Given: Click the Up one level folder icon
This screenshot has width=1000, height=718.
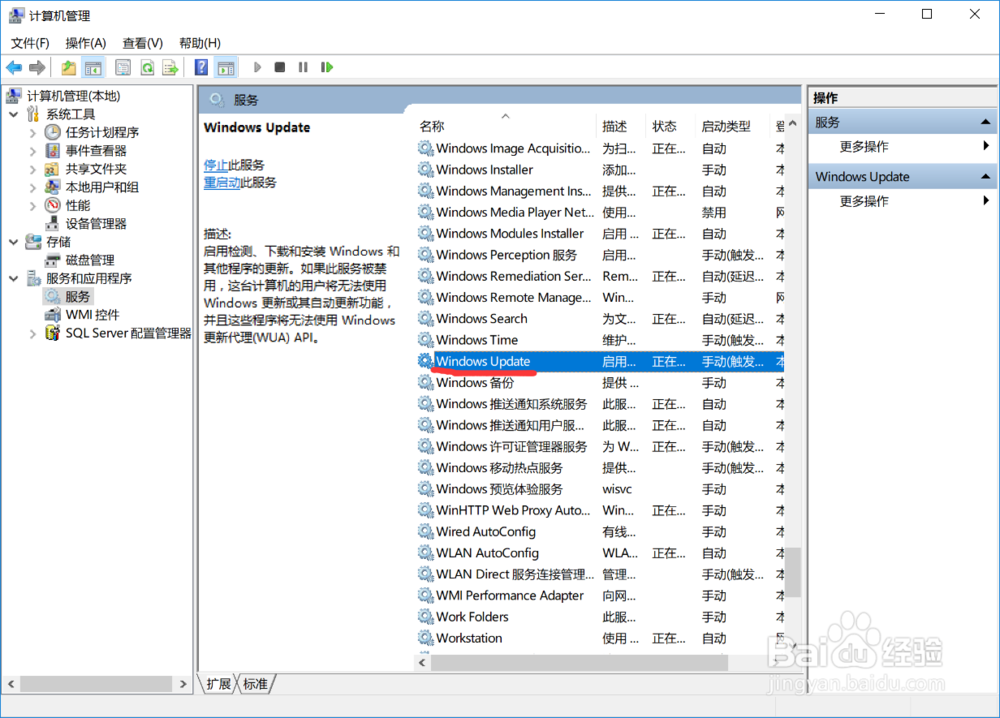Looking at the screenshot, I should (x=68, y=67).
